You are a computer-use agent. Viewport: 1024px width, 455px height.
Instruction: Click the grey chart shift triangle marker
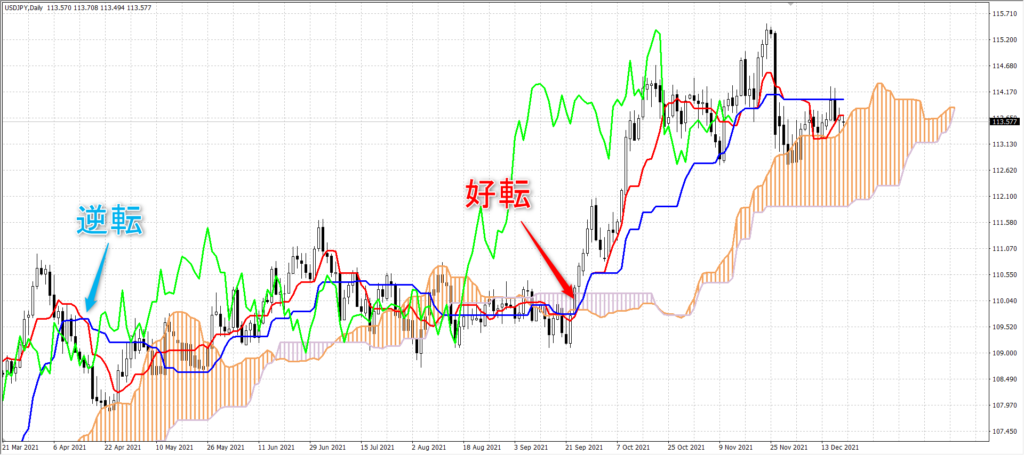click(x=792, y=3)
